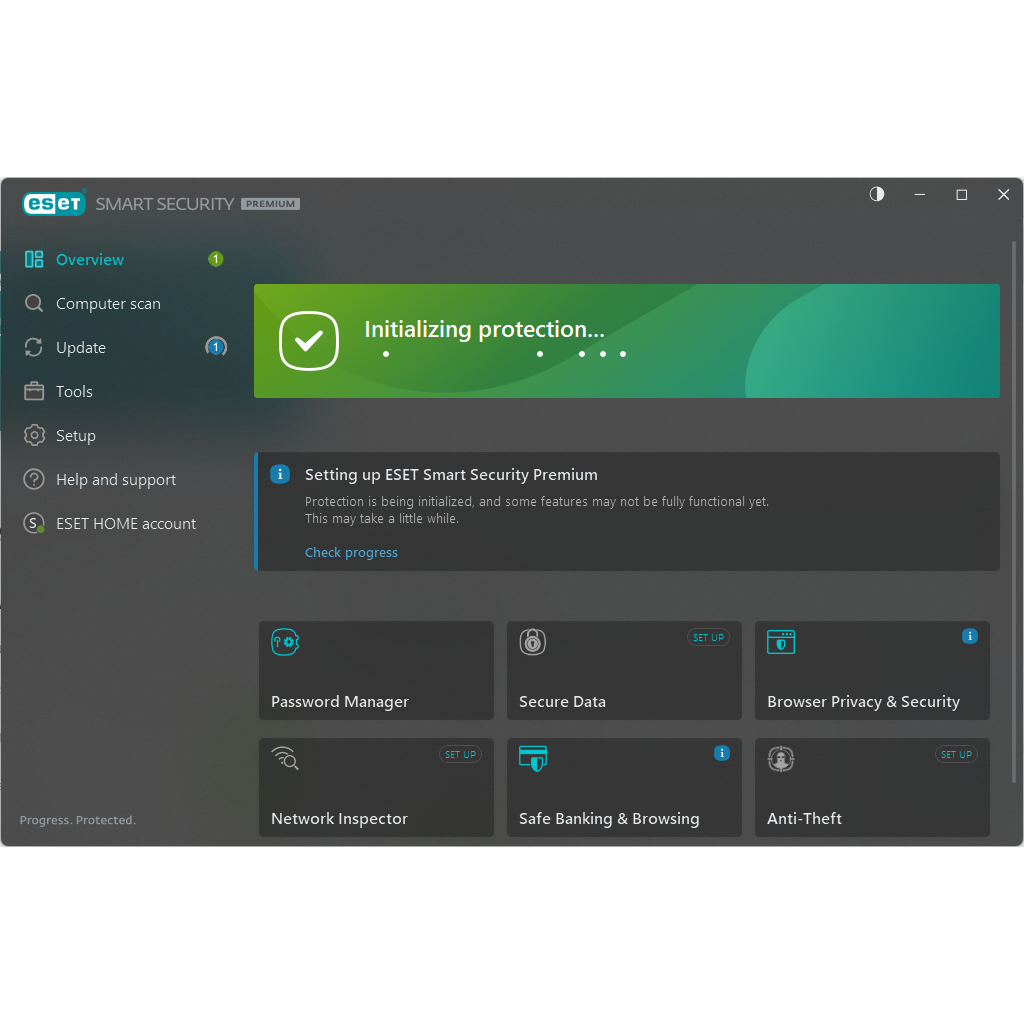Click the Safe Banking card shield icon

[533, 759]
